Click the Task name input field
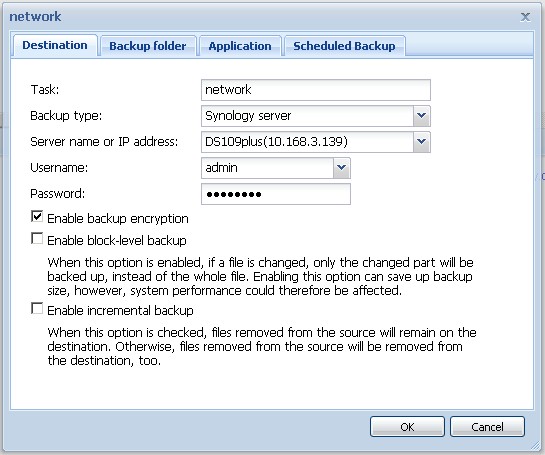The image size is (545, 455). click(316, 90)
